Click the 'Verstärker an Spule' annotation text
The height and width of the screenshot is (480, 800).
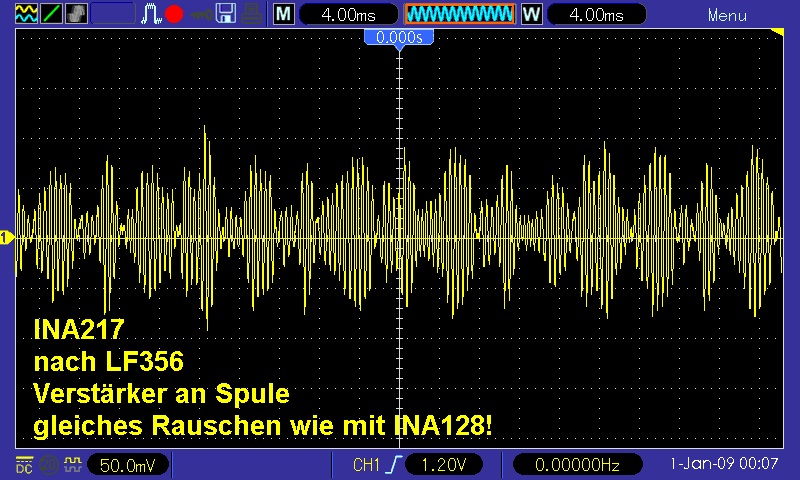point(161,393)
